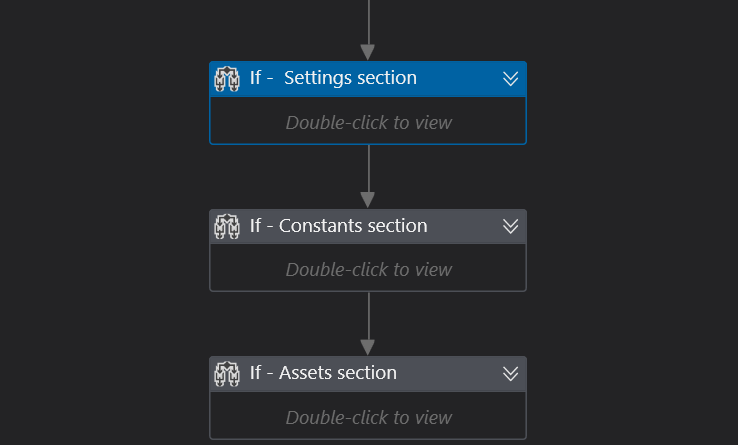Screen dimensions: 738x445
Task: Expand the If - Settings section activity
Action: point(510,78)
